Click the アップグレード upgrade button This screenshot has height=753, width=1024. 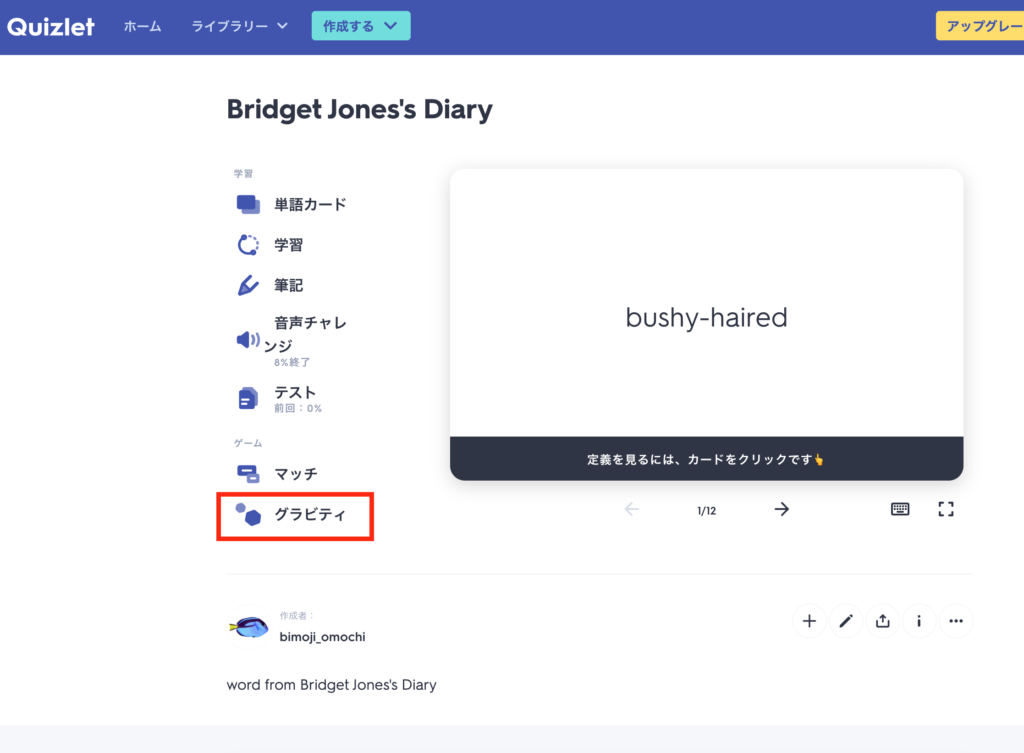[980, 26]
